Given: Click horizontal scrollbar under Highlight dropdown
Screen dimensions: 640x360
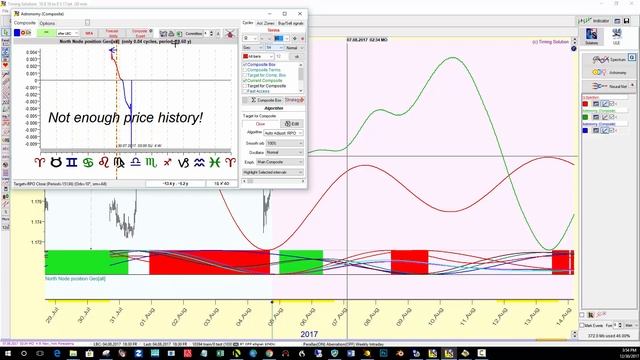Looking at the screenshot, I should (273, 181).
